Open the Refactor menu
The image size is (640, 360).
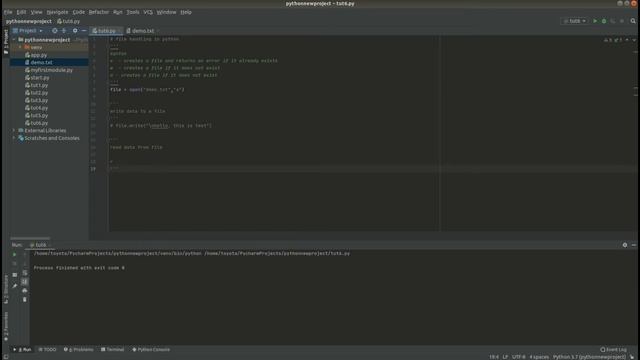pyautogui.click(x=99, y=12)
